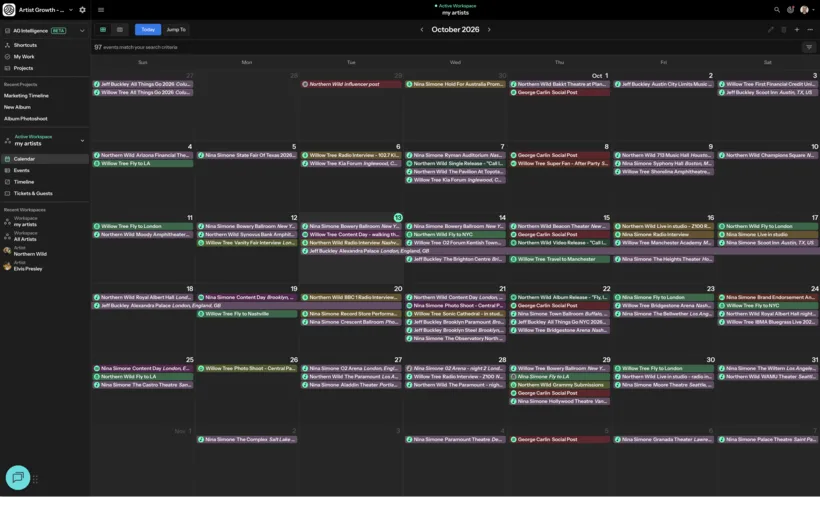Open Marketing Timeline recent project
Screen dimensions: 820x513
[x=26, y=96]
